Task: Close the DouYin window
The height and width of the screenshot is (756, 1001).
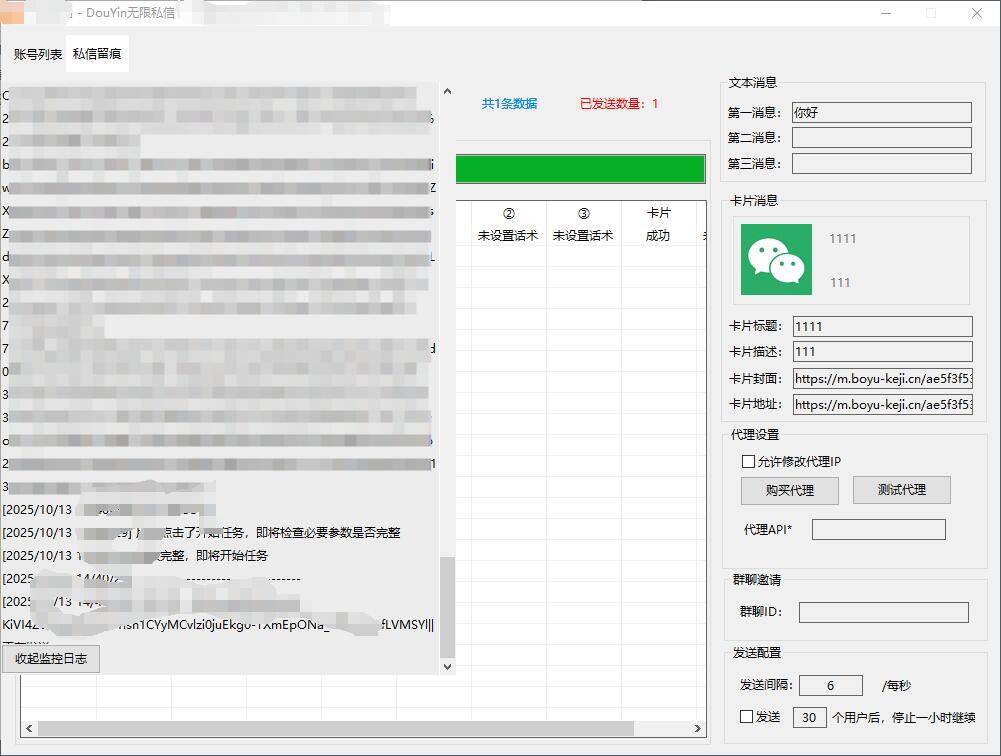Action: pyautogui.click(x=977, y=13)
